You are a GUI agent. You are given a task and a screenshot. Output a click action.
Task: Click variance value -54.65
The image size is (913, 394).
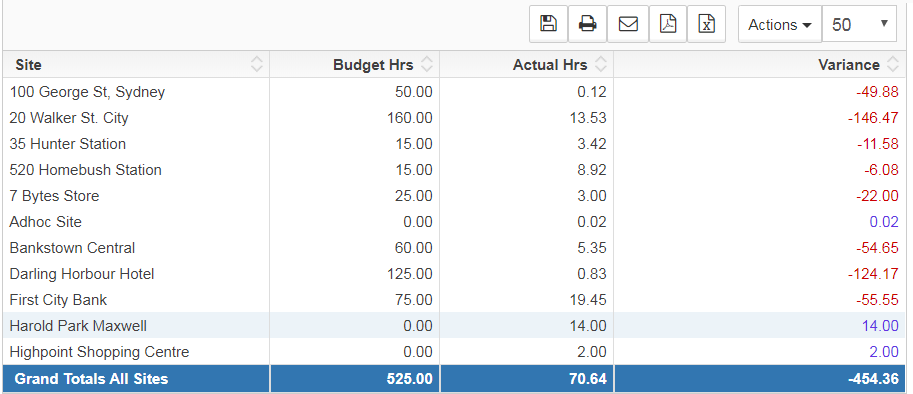click(877, 248)
